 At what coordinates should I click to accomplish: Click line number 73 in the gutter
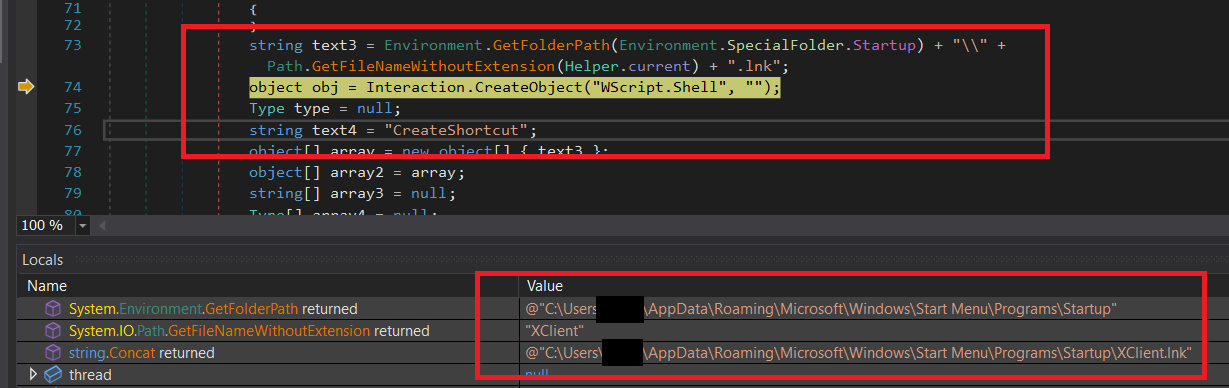(72, 45)
